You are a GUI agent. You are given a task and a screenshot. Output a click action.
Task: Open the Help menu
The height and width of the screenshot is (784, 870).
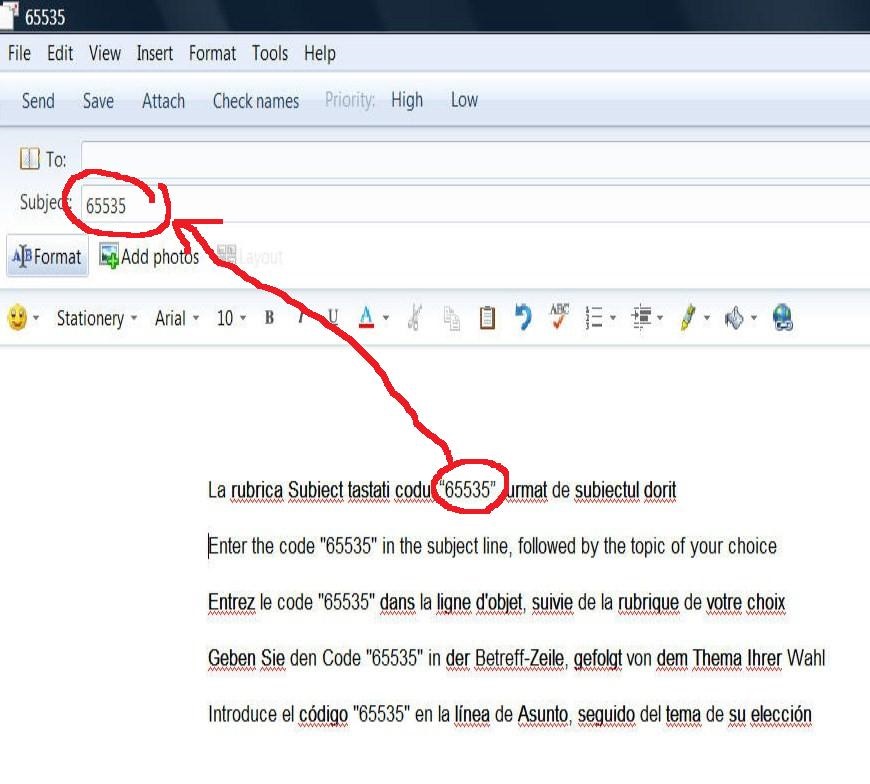[x=320, y=54]
